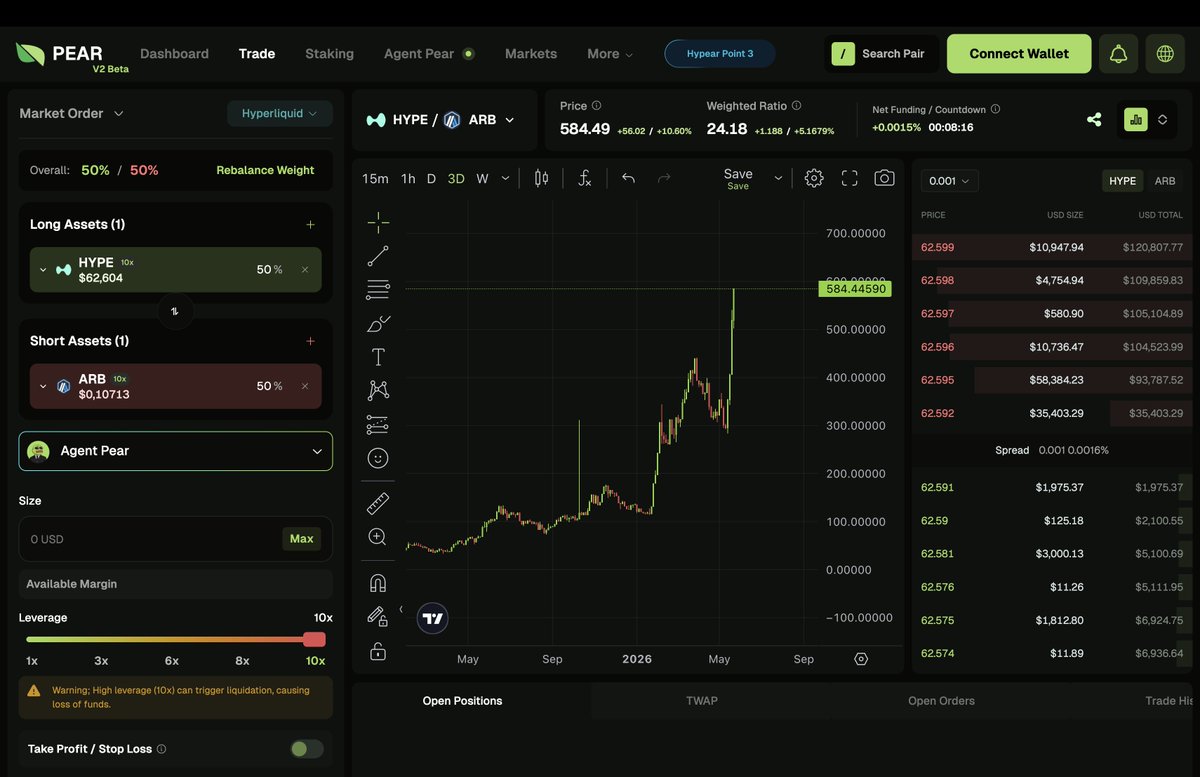Image resolution: width=1200 pixels, height=777 pixels.
Task: Toggle magnet mode on the chart
Action: pyautogui.click(x=378, y=583)
